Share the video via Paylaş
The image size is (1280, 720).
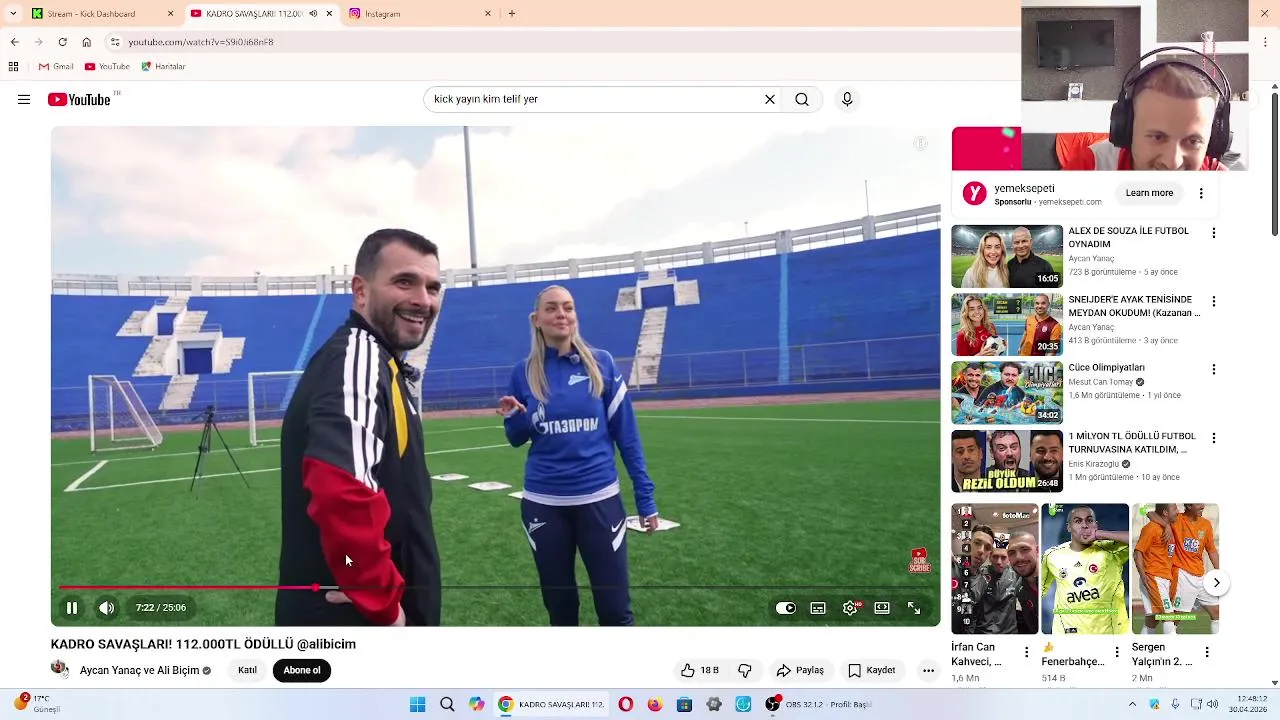pyautogui.click(x=800, y=670)
